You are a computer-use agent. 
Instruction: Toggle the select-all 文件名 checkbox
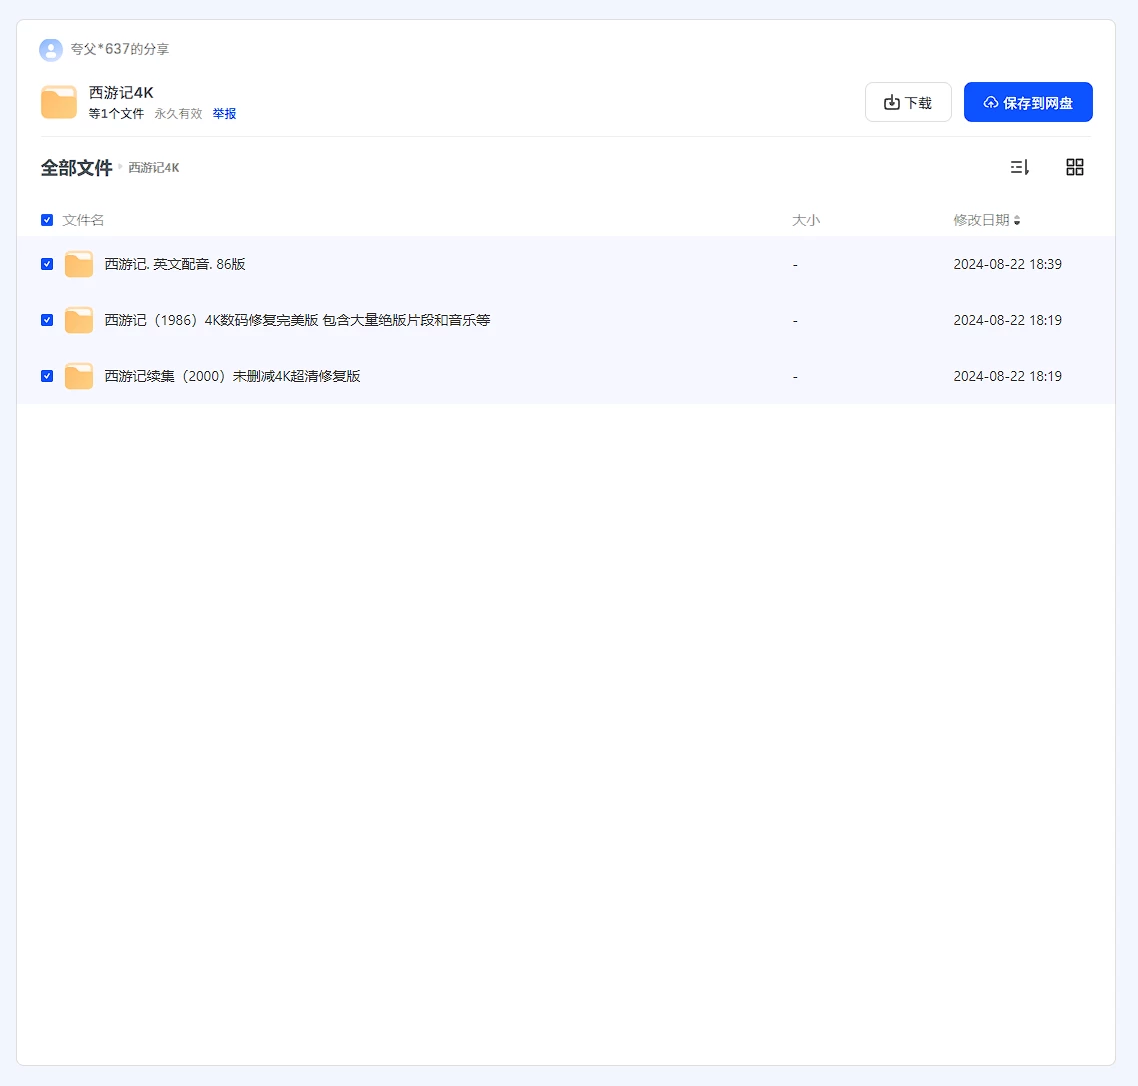click(x=47, y=220)
